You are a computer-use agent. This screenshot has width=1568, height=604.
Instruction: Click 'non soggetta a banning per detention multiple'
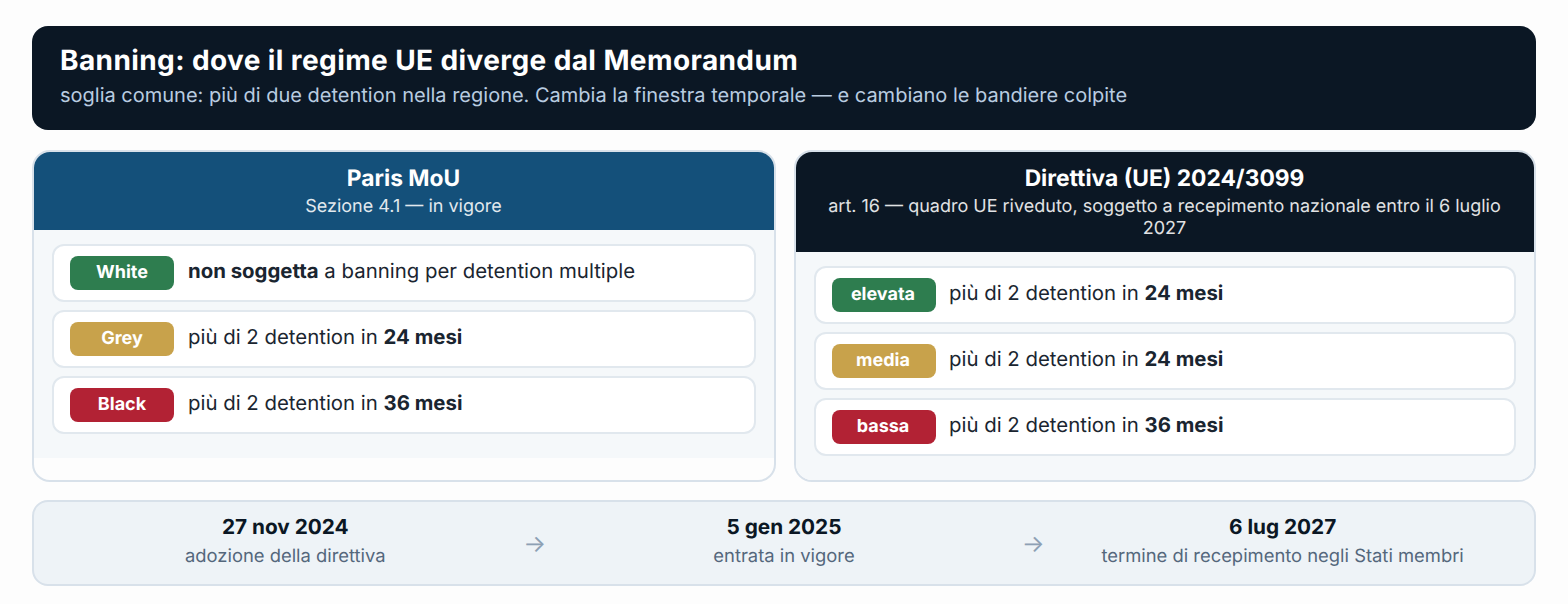[411, 271]
